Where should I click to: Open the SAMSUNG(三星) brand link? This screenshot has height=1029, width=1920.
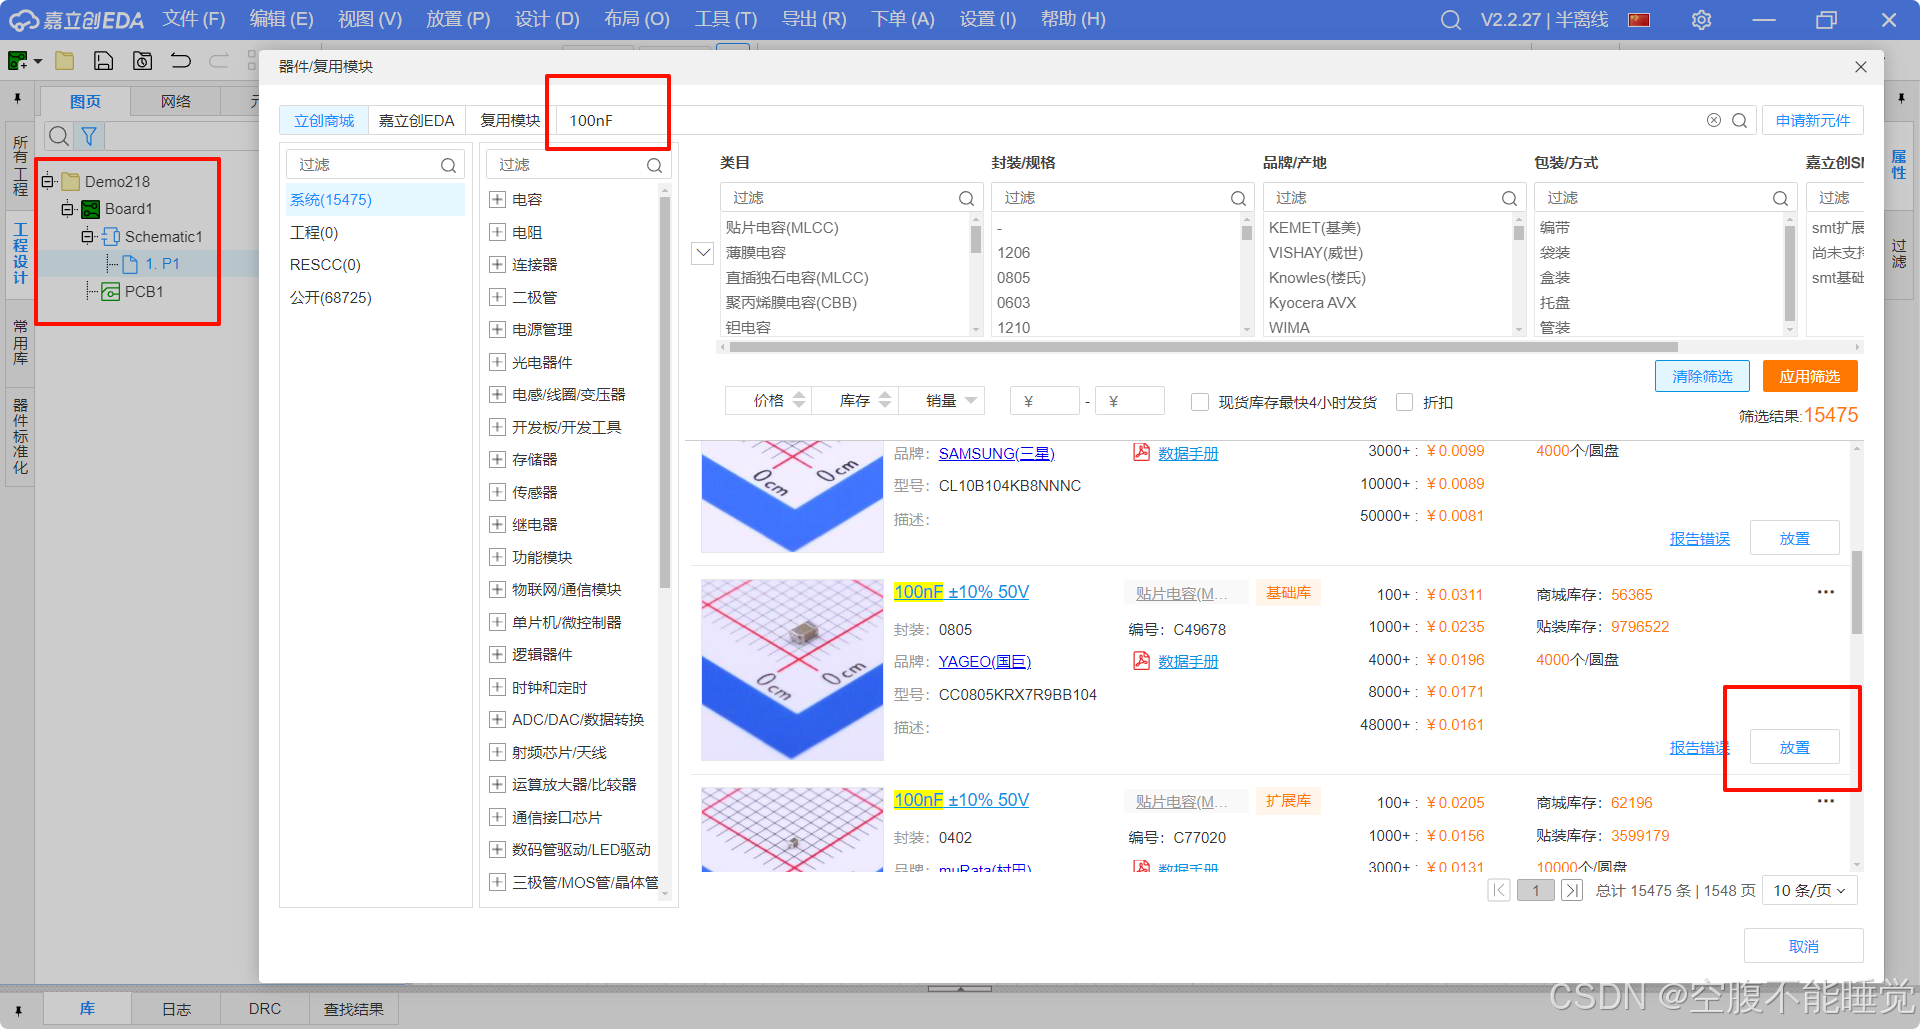(996, 453)
